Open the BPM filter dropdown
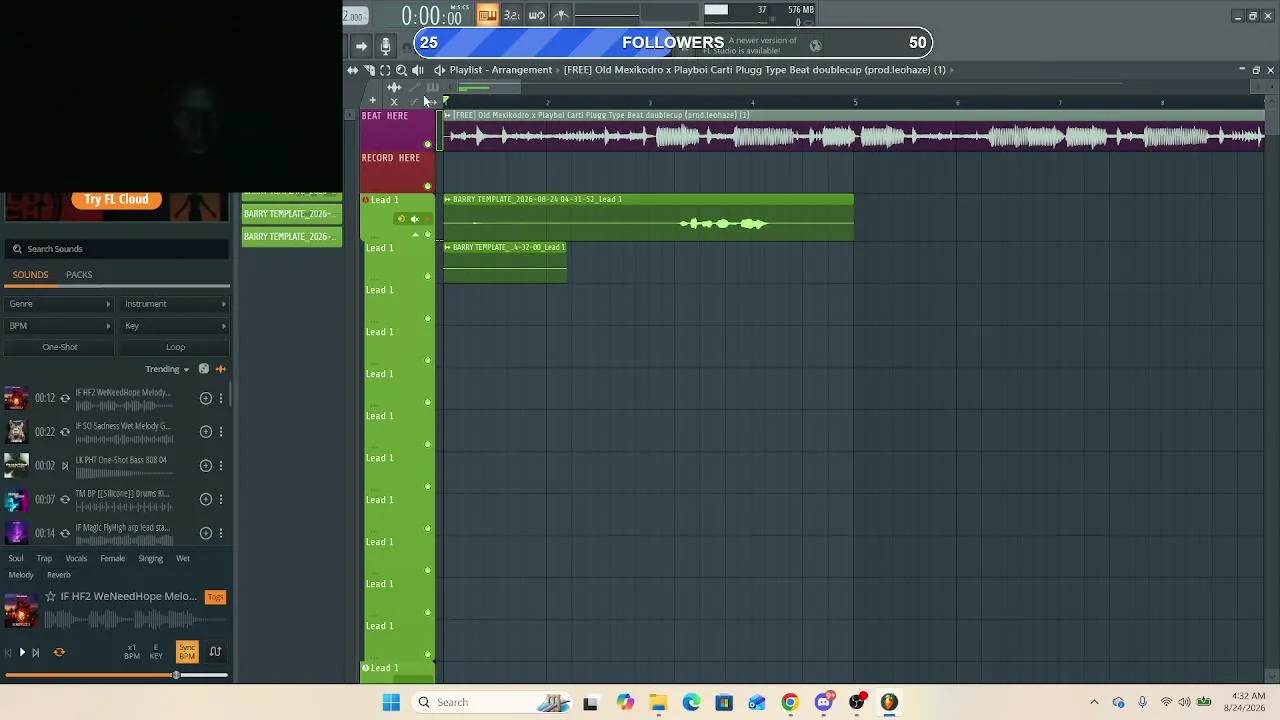Screen dimensions: 1280x720 (x=60, y=326)
